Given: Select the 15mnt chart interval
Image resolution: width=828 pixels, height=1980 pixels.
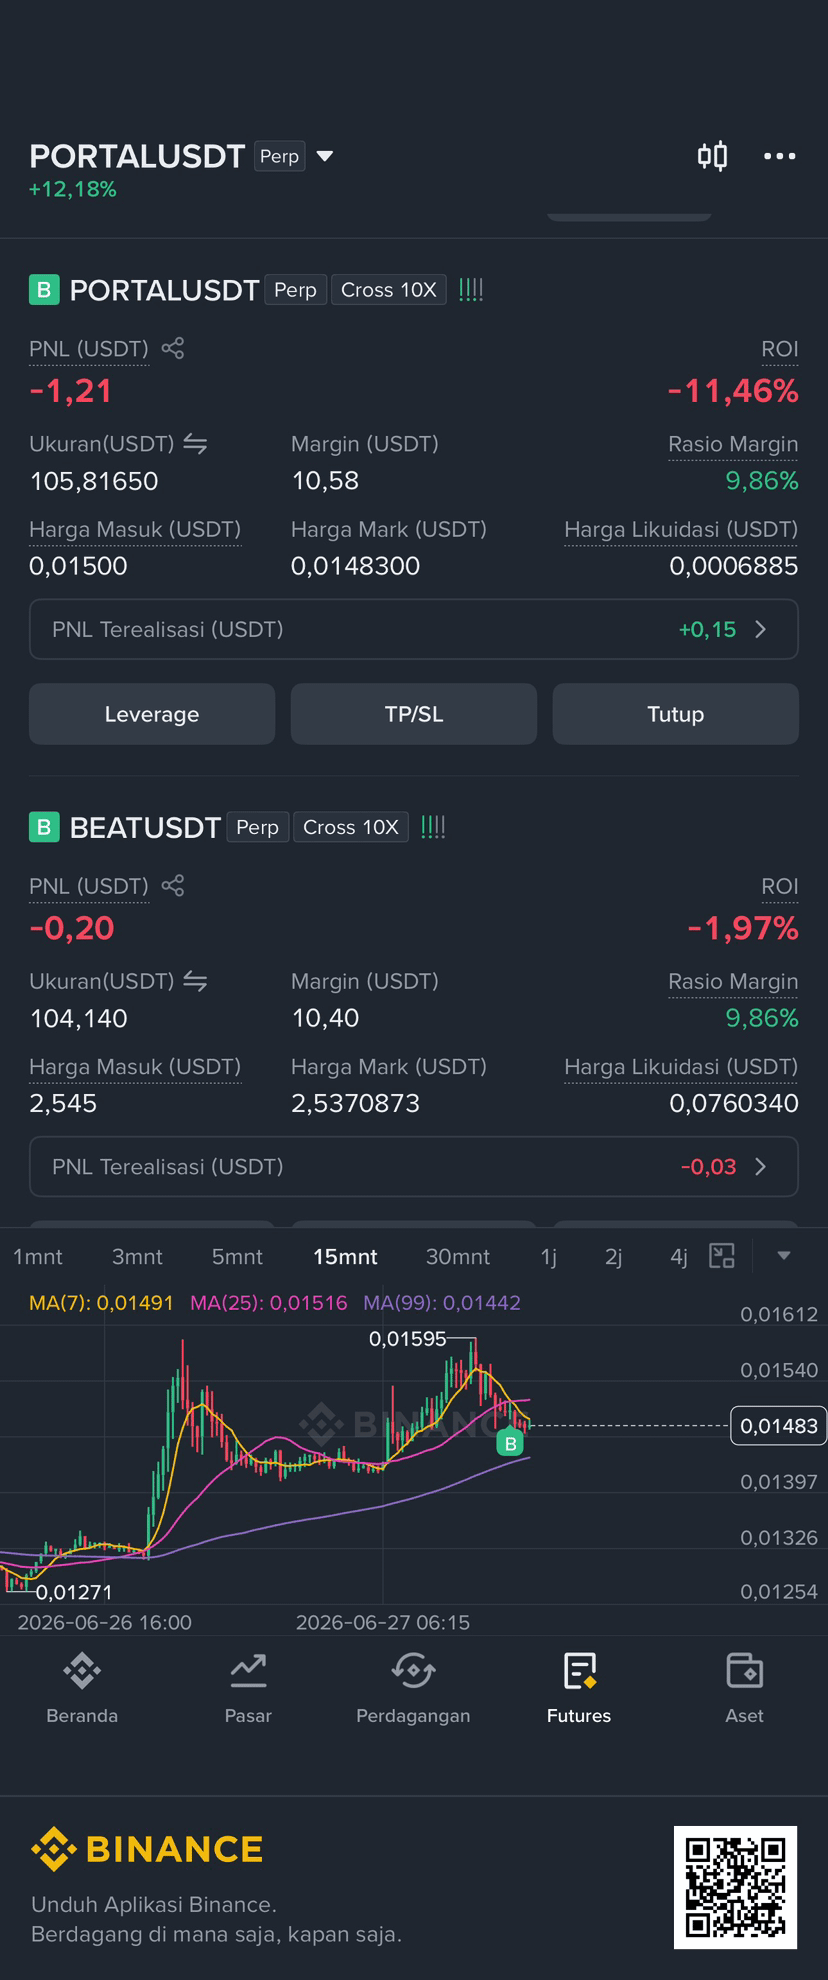Looking at the screenshot, I should click(345, 1257).
